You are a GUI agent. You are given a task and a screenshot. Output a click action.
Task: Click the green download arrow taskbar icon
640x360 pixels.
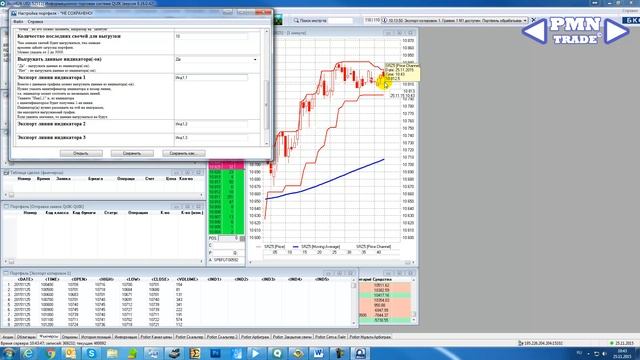132,353
